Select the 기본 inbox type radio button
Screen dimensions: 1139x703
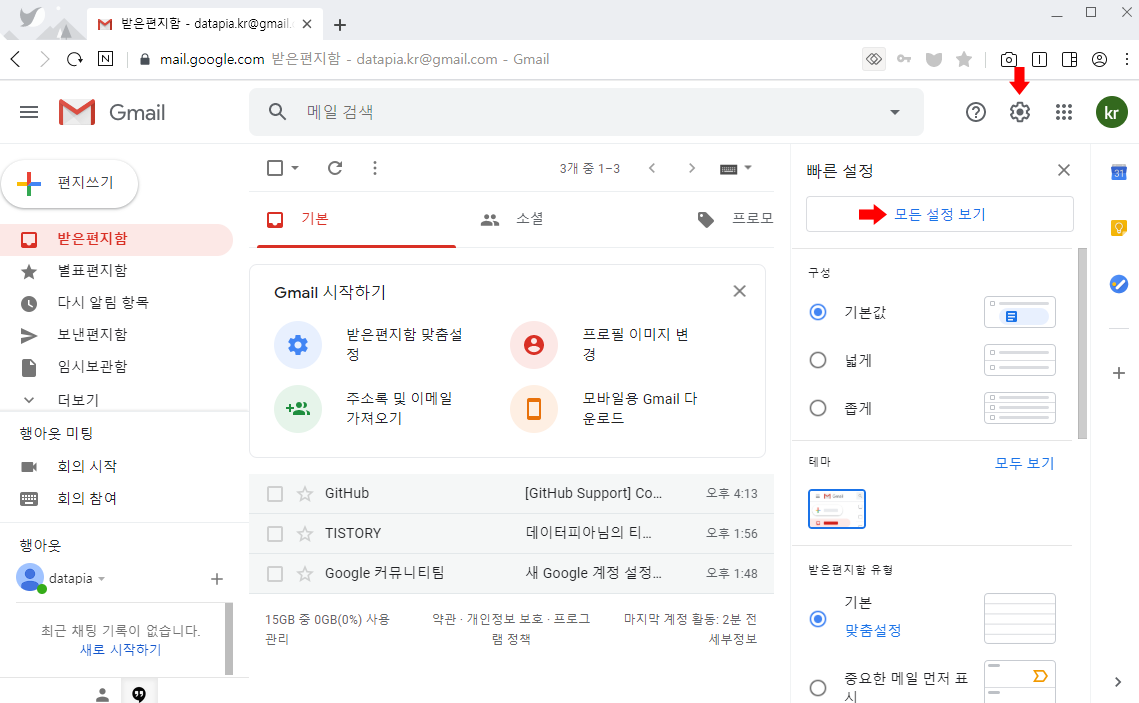pos(818,619)
